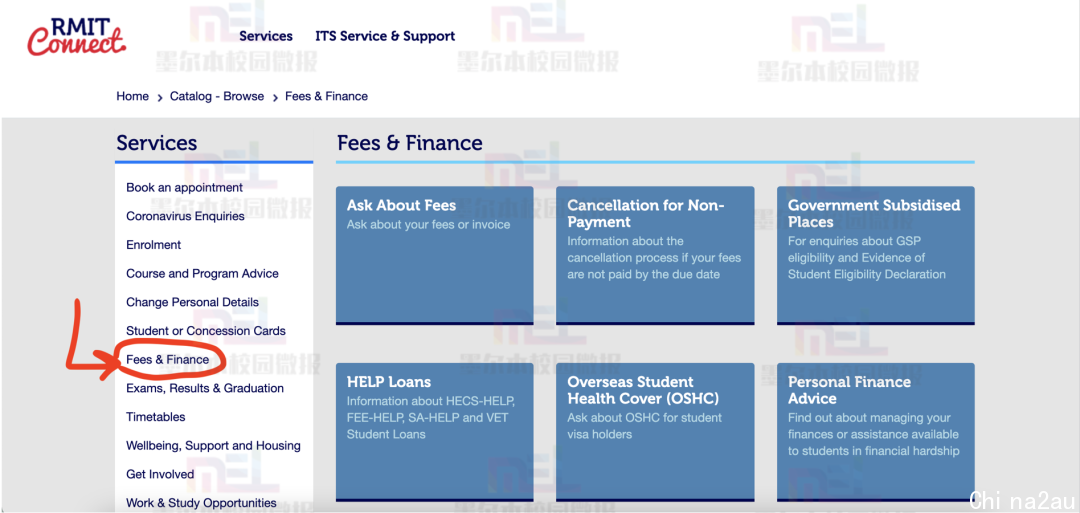
Task: Open the Services top menu
Action: [x=266, y=36]
